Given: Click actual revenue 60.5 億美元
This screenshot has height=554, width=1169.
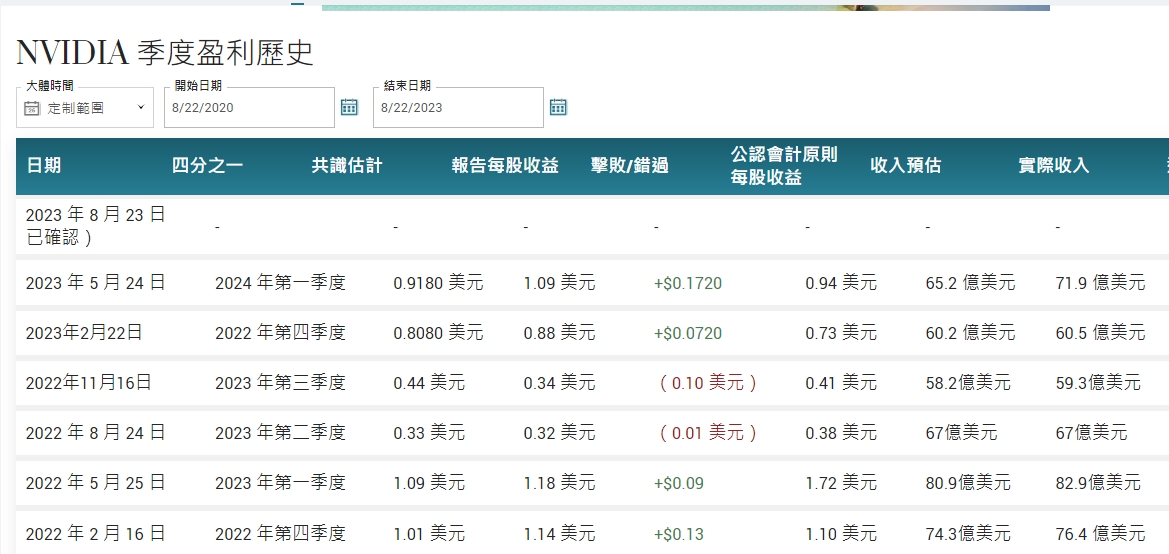Looking at the screenshot, I should pyautogui.click(x=1100, y=333).
